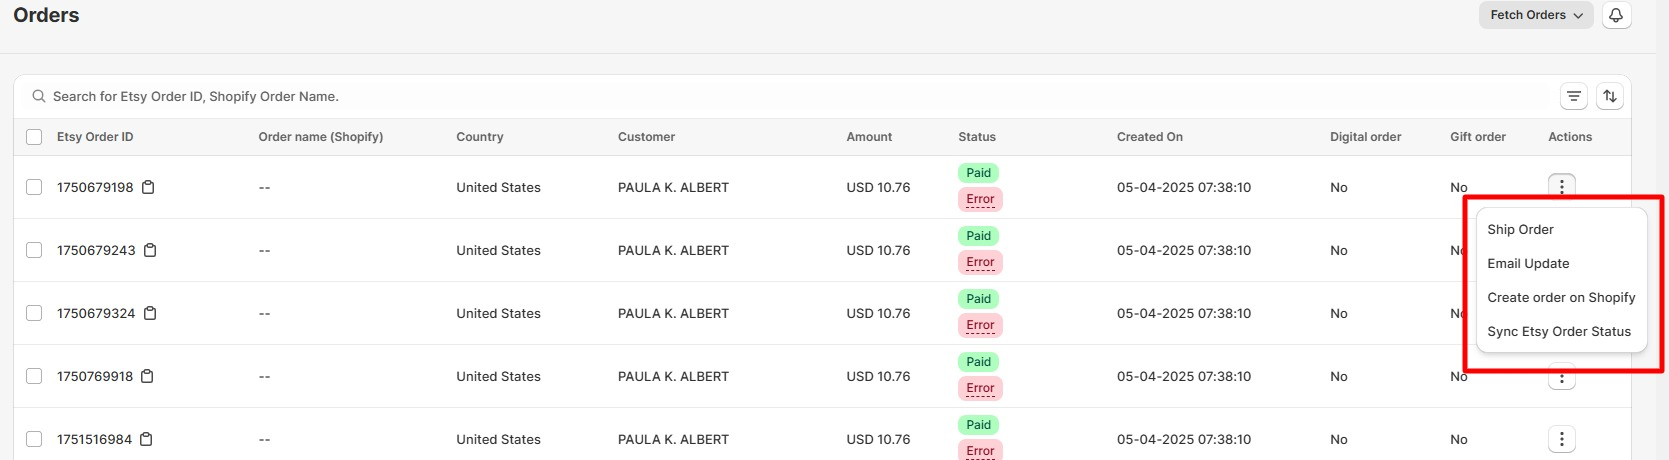Image resolution: width=1669 pixels, height=460 pixels.
Task: Copy Etsy order ID 1751516984
Action: 146,439
